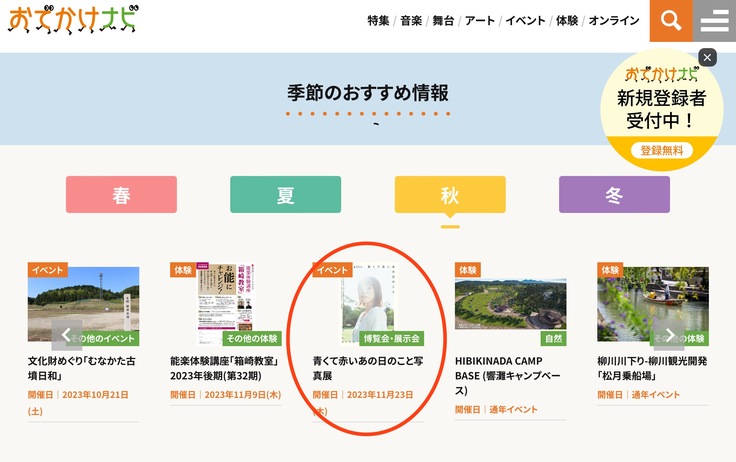Show previous carousel items with left arrow
Viewport: 736px width, 462px height.
[67, 335]
